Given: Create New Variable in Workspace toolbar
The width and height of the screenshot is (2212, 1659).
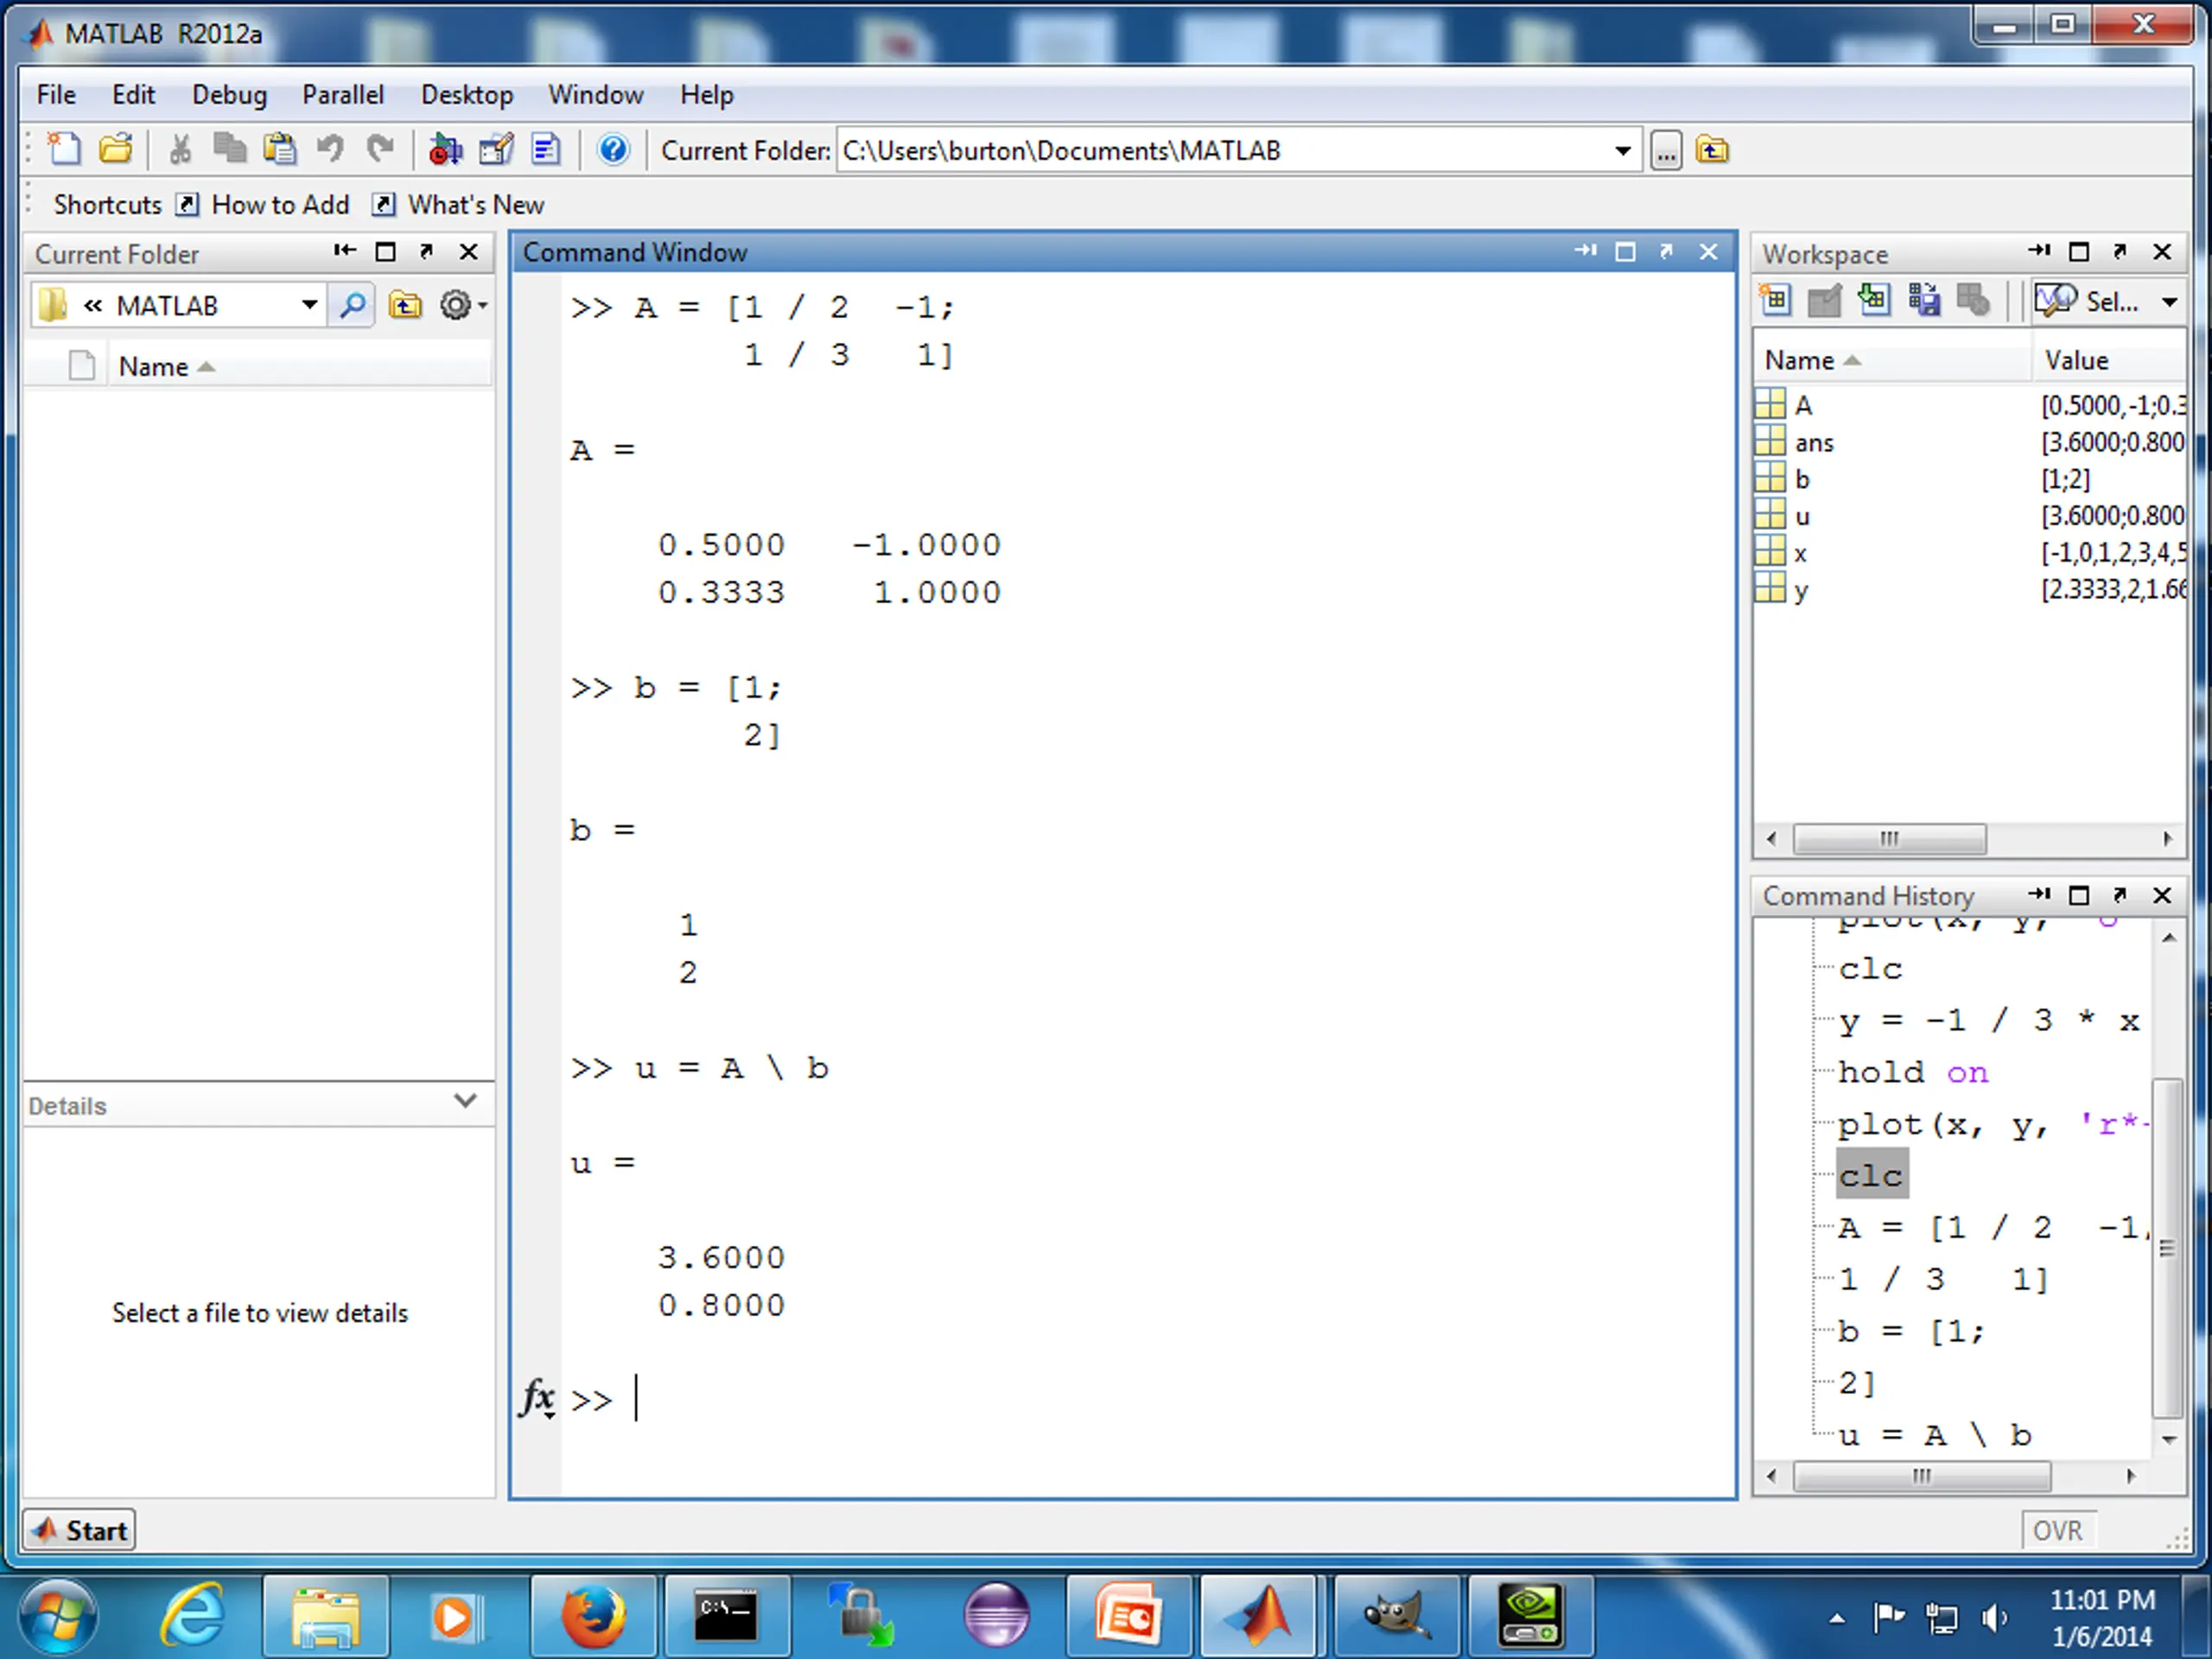Looking at the screenshot, I should [1776, 300].
